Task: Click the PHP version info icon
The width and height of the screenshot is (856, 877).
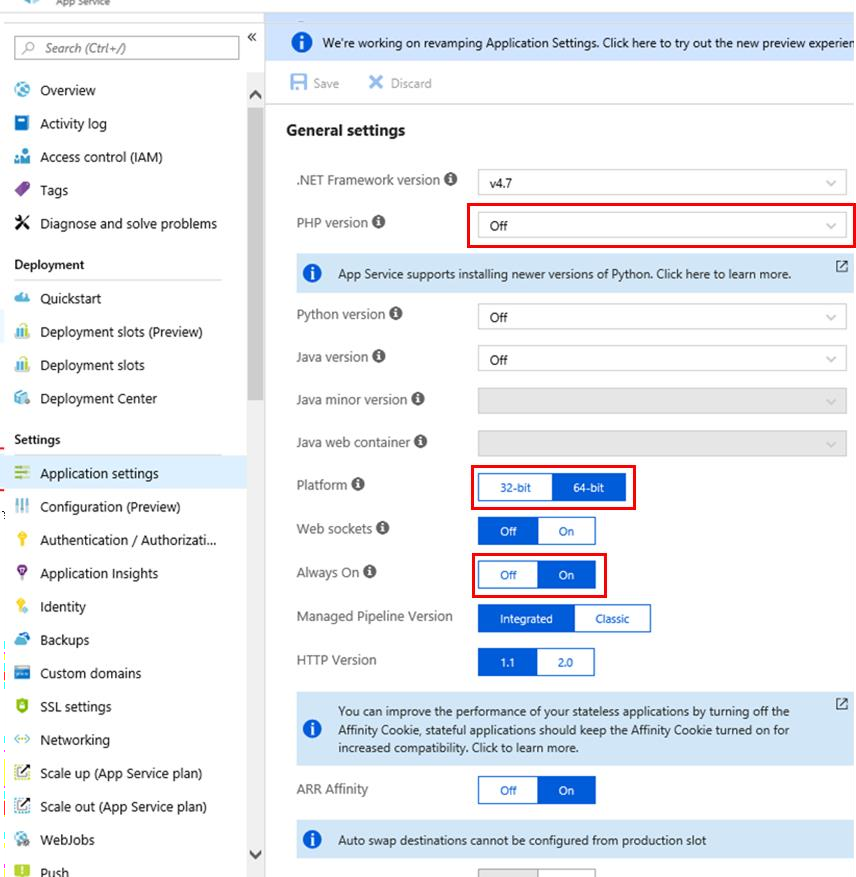Action: [x=379, y=221]
